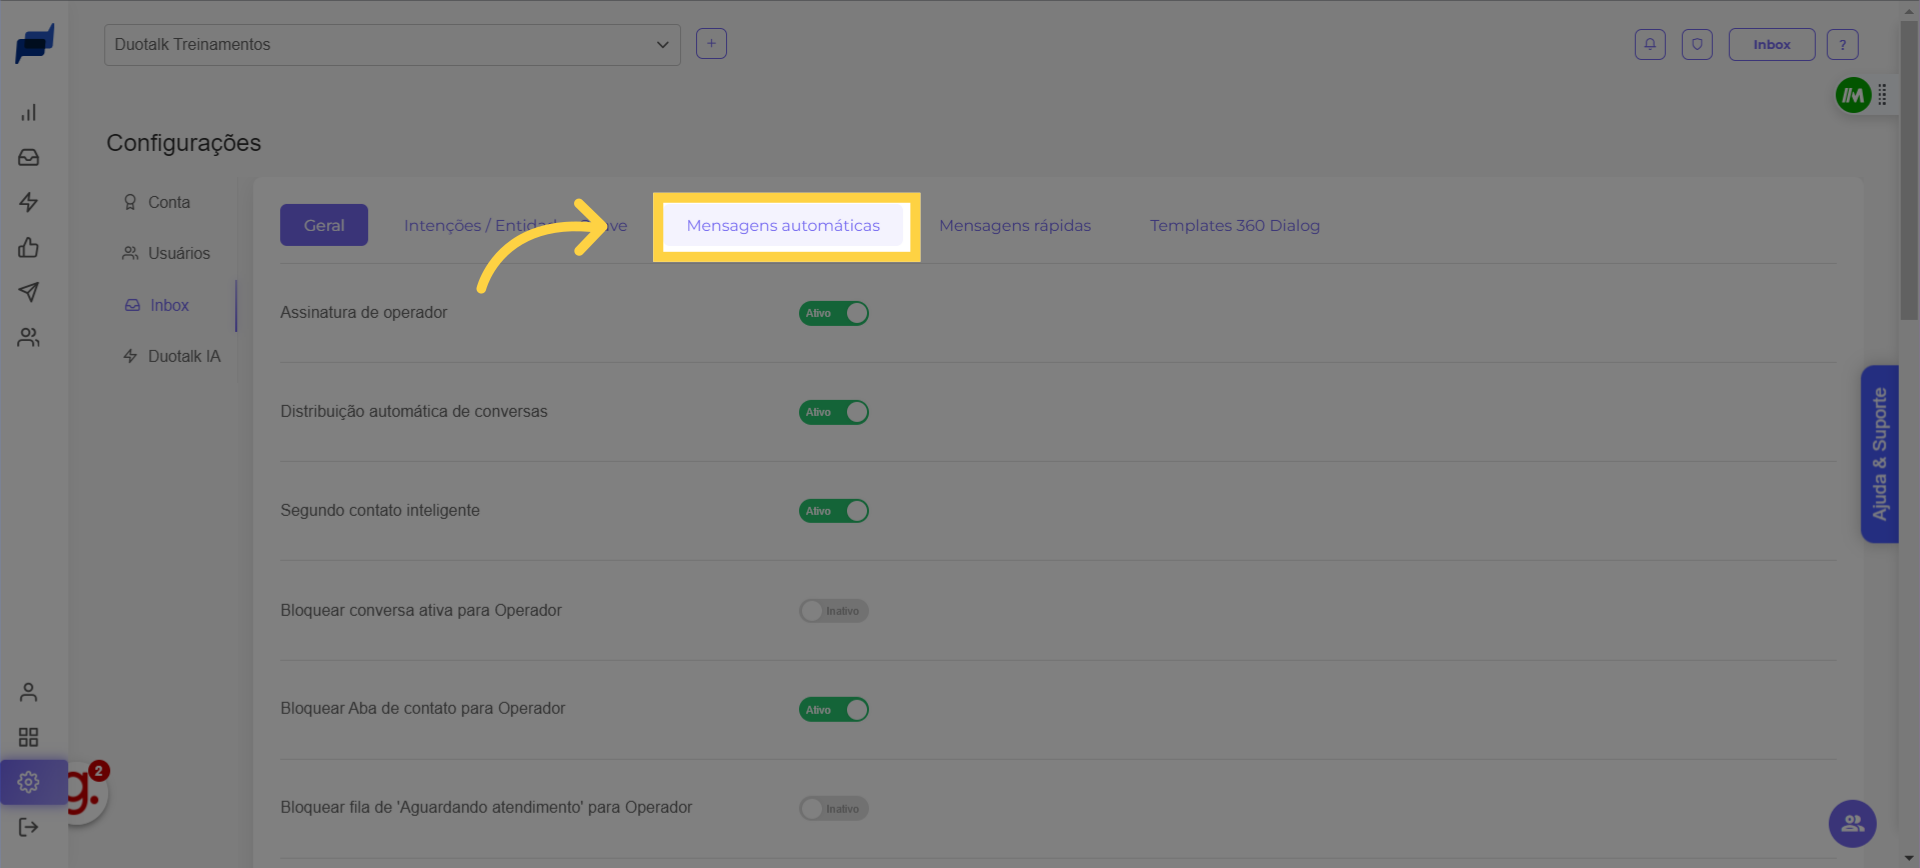1920x868 pixels.
Task: Click the plus button beside workspace selector
Action: pyautogui.click(x=711, y=44)
